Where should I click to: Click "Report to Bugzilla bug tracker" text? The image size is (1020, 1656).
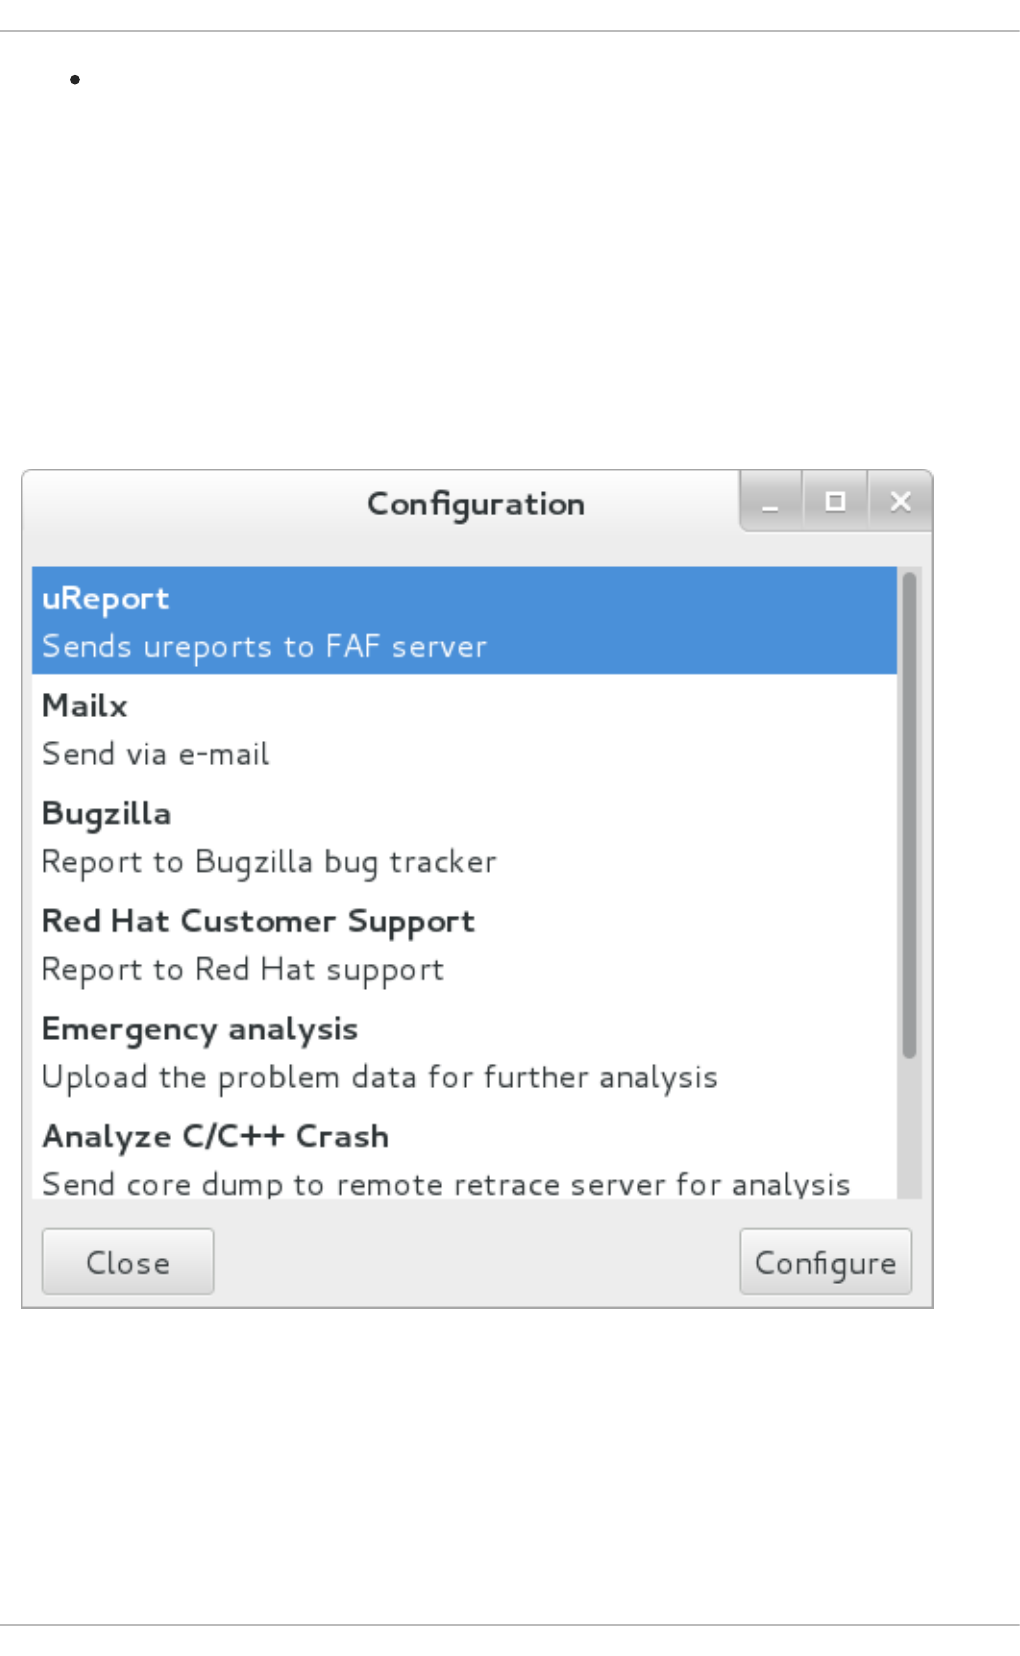point(269,862)
